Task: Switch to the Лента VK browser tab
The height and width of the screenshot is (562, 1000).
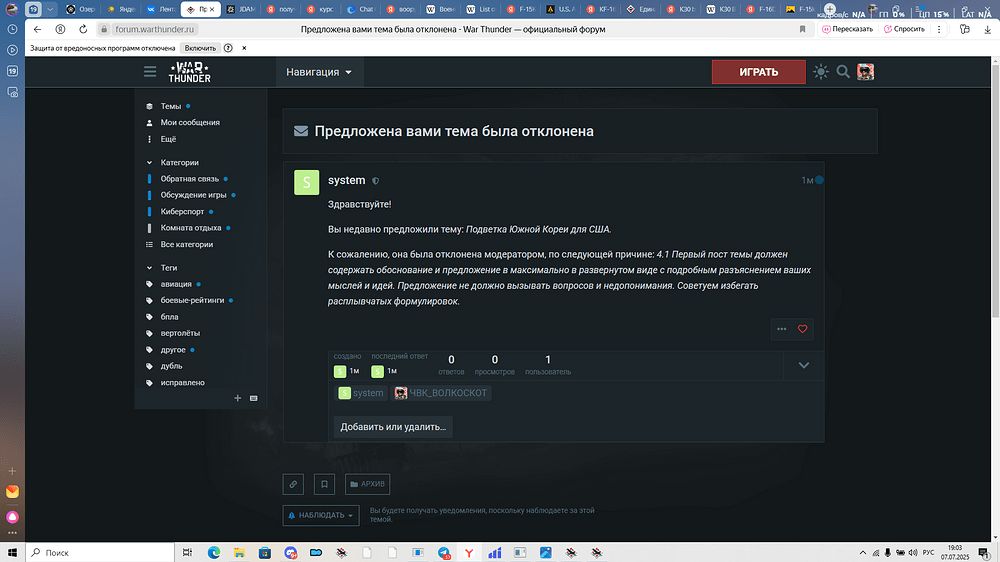Action: [x=161, y=9]
